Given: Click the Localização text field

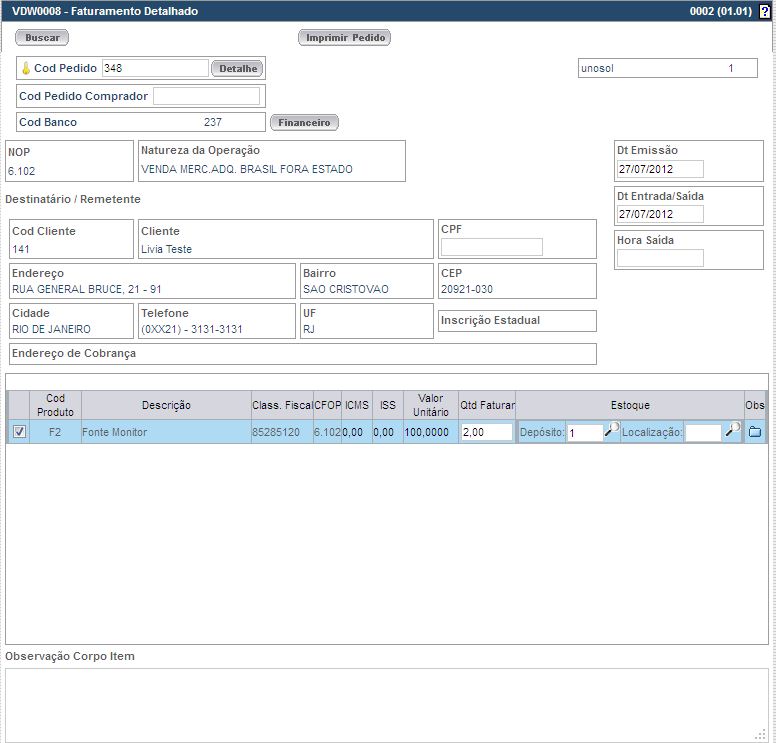Looking at the screenshot, I should click(x=702, y=433).
